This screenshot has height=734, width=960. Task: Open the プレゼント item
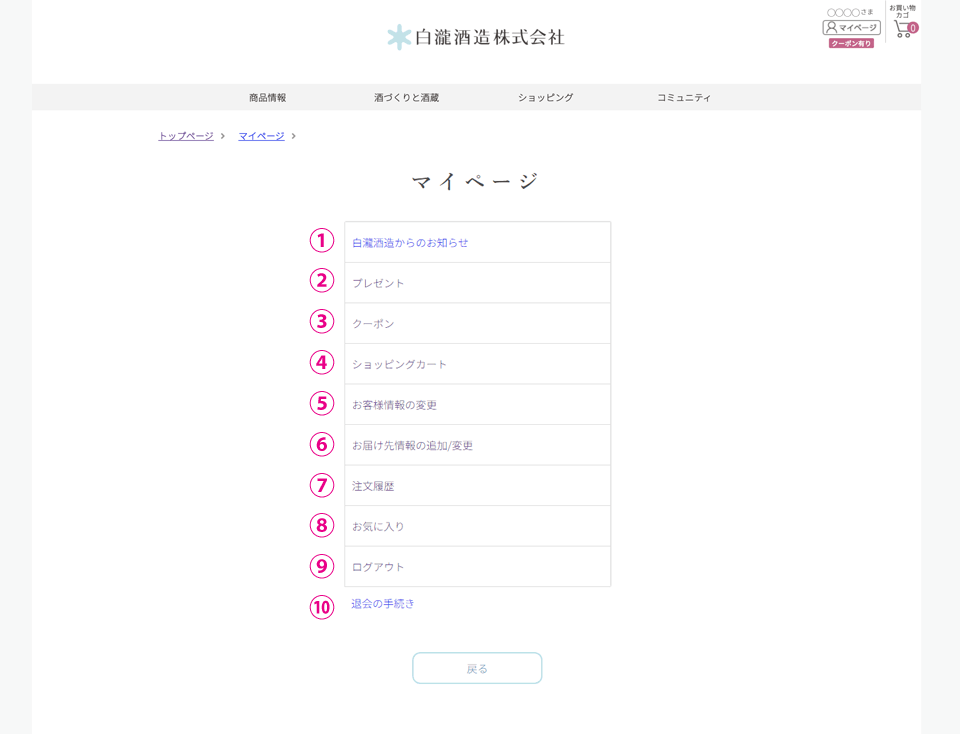(x=478, y=283)
